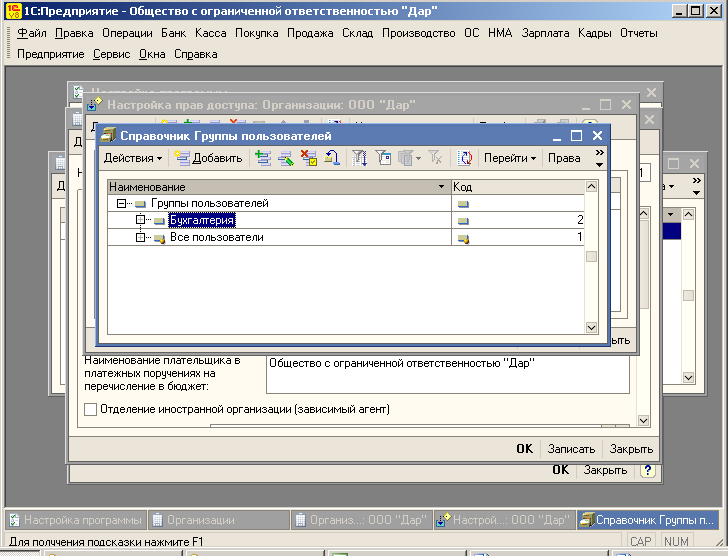Open the Банк menu
This screenshot has height=556, width=728.
pyautogui.click(x=174, y=33)
